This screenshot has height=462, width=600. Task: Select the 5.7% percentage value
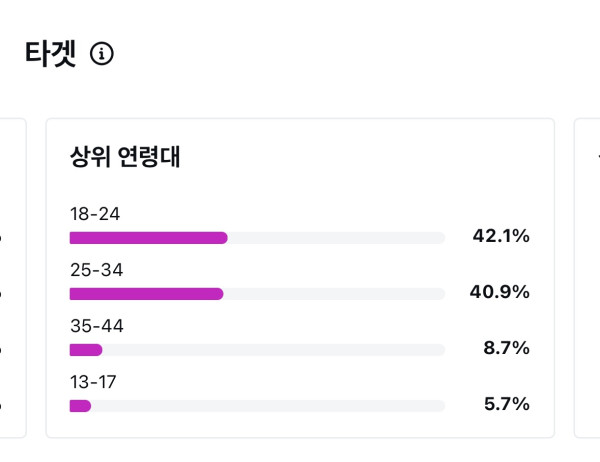pos(506,404)
